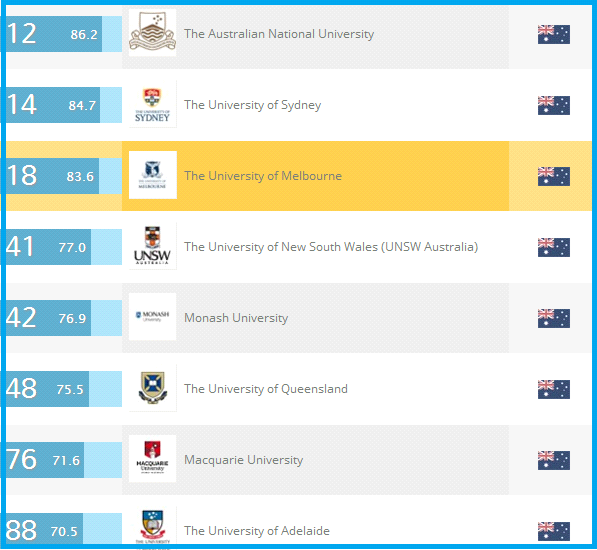Select the highlighted University of Melbourne name
Image resolution: width=597 pixels, height=550 pixels.
point(263,176)
